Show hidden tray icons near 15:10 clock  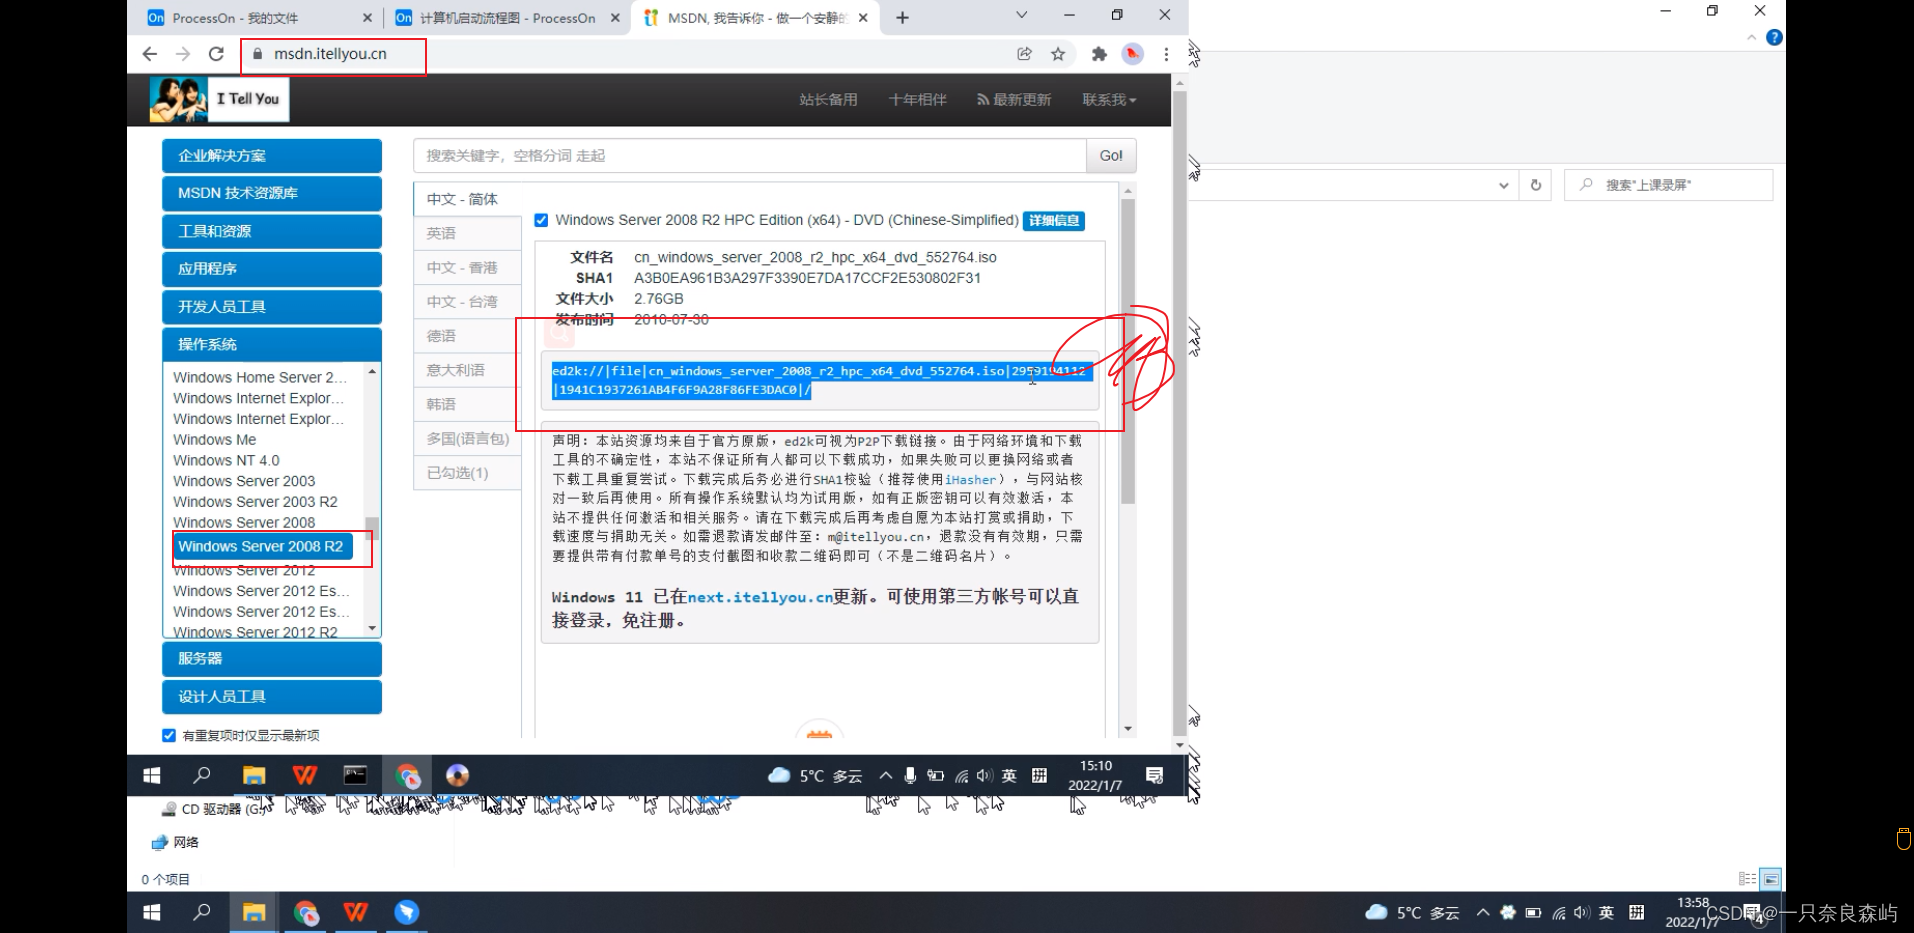point(886,775)
